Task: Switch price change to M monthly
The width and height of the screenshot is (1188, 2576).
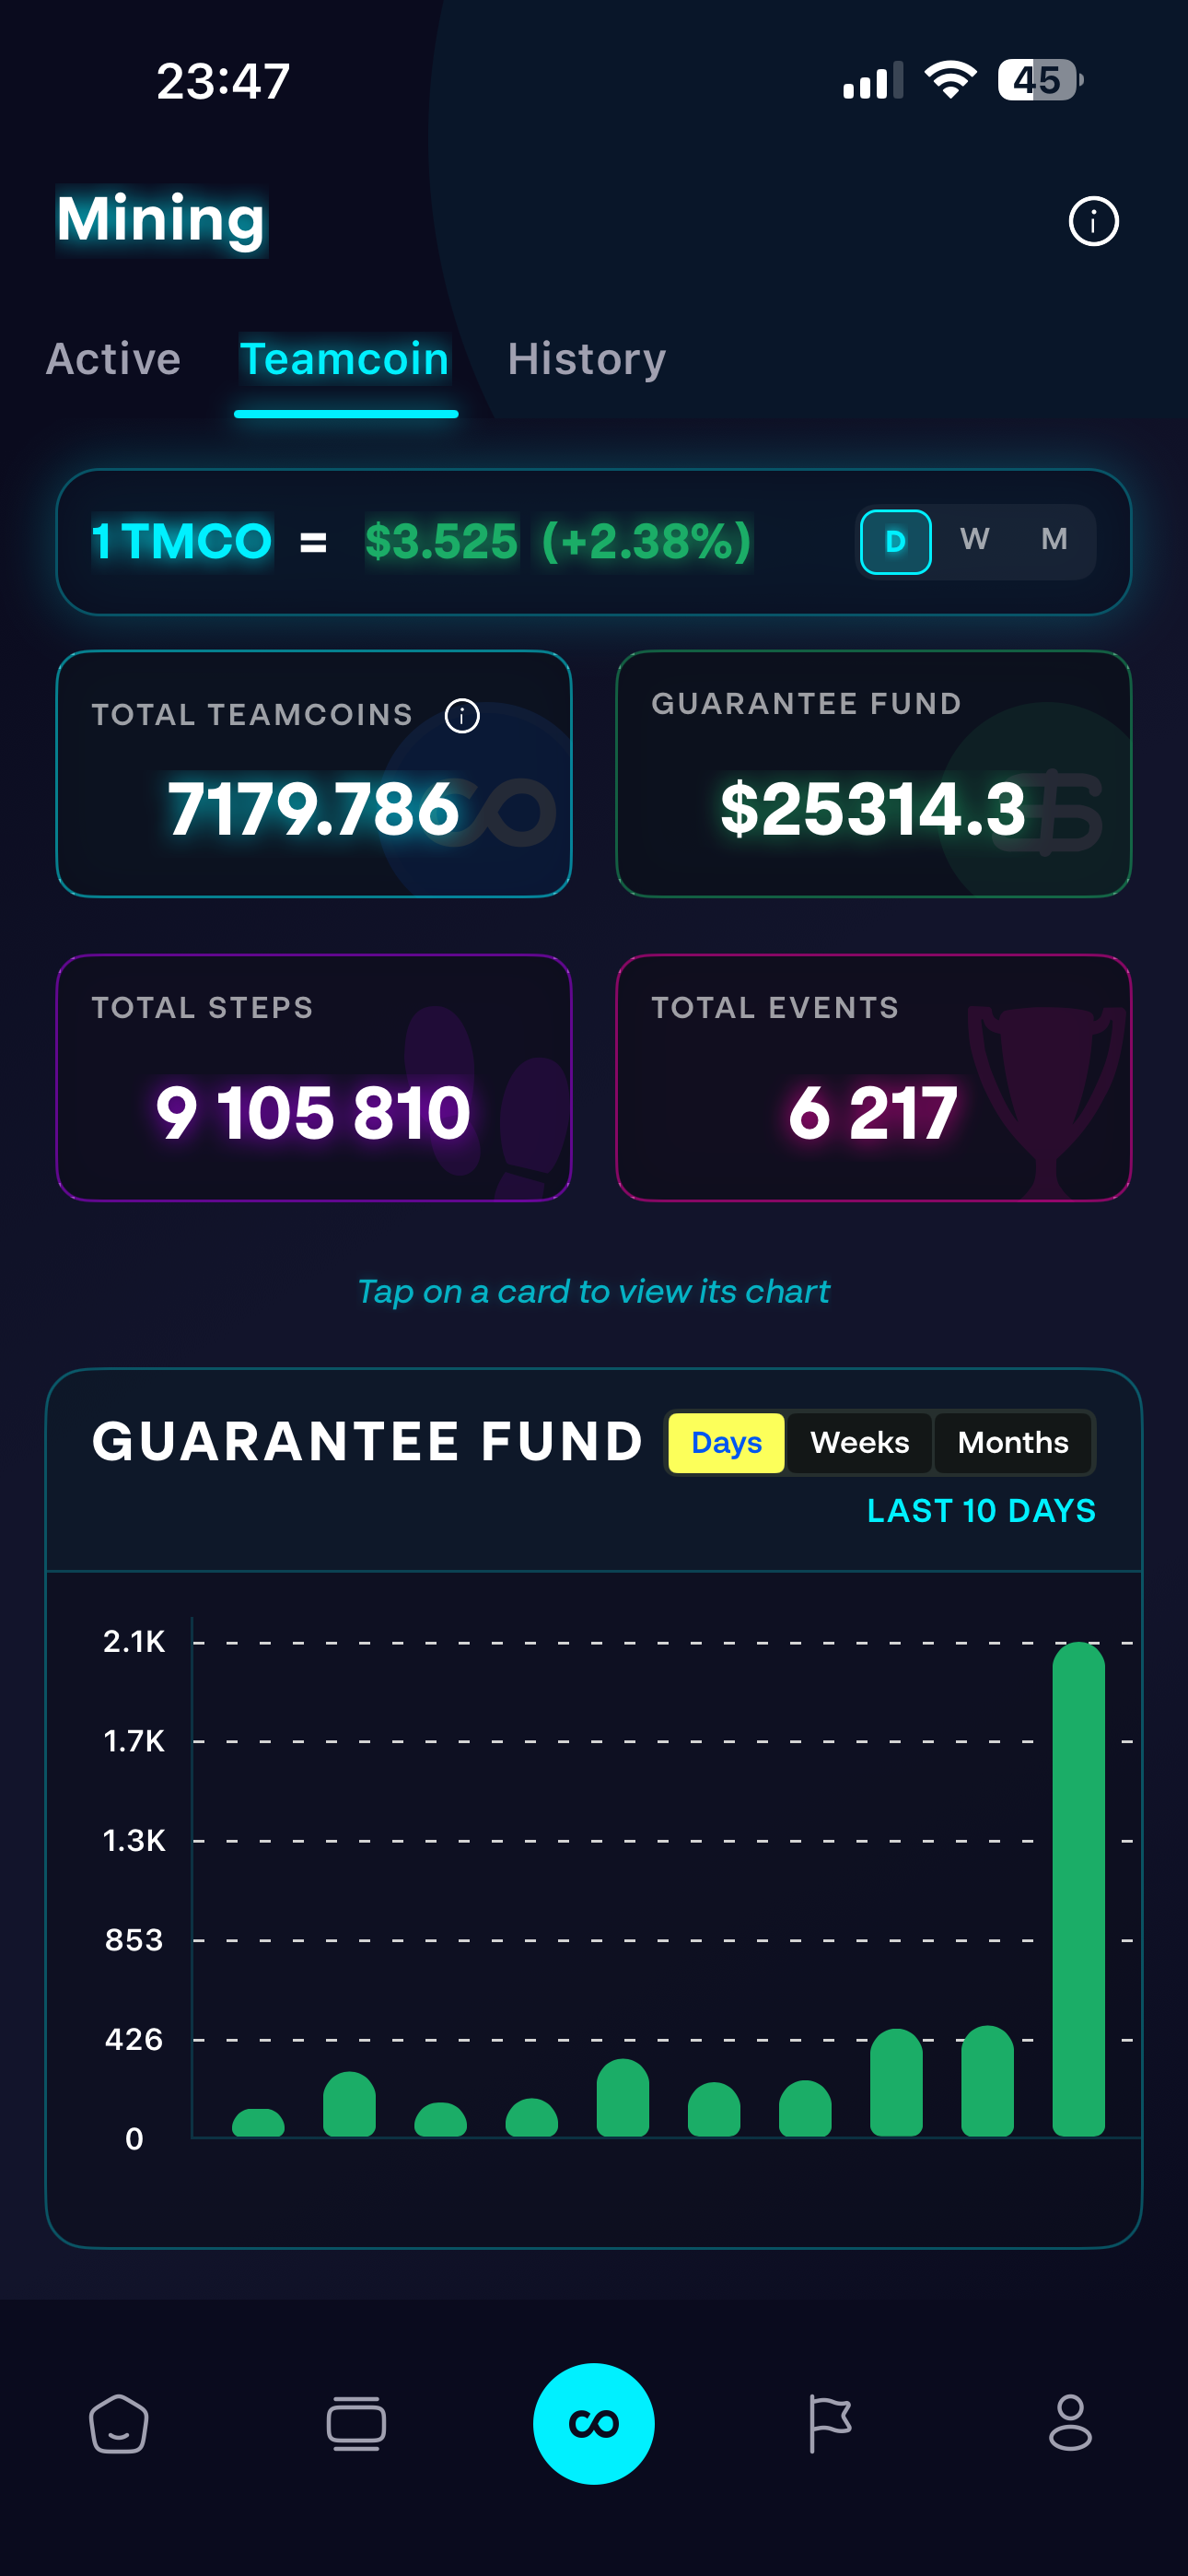Action: click(1054, 540)
